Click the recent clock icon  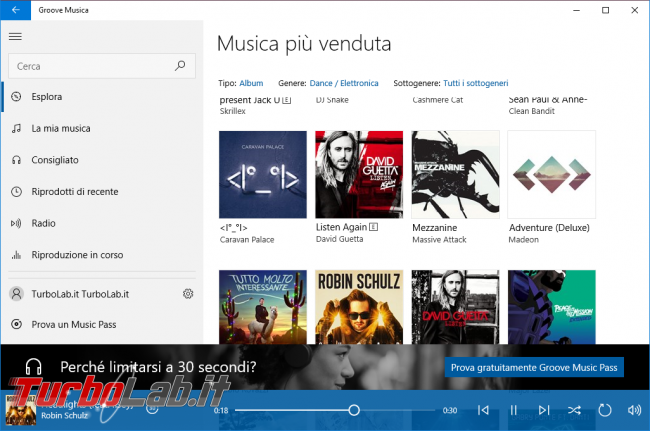tap(16, 191)
